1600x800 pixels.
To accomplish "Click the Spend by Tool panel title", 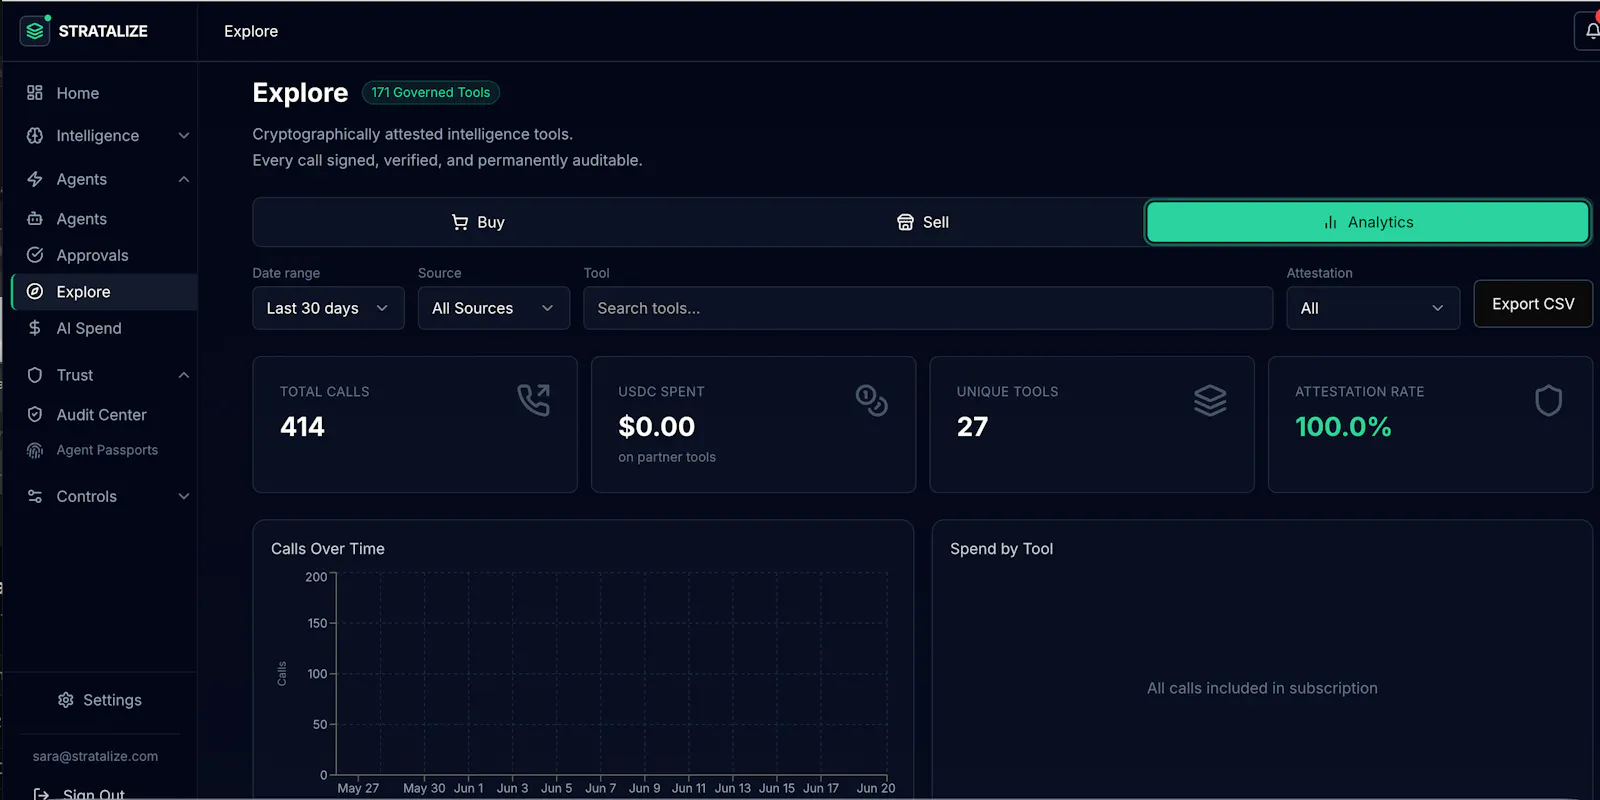I will [x=1001, y=549].
